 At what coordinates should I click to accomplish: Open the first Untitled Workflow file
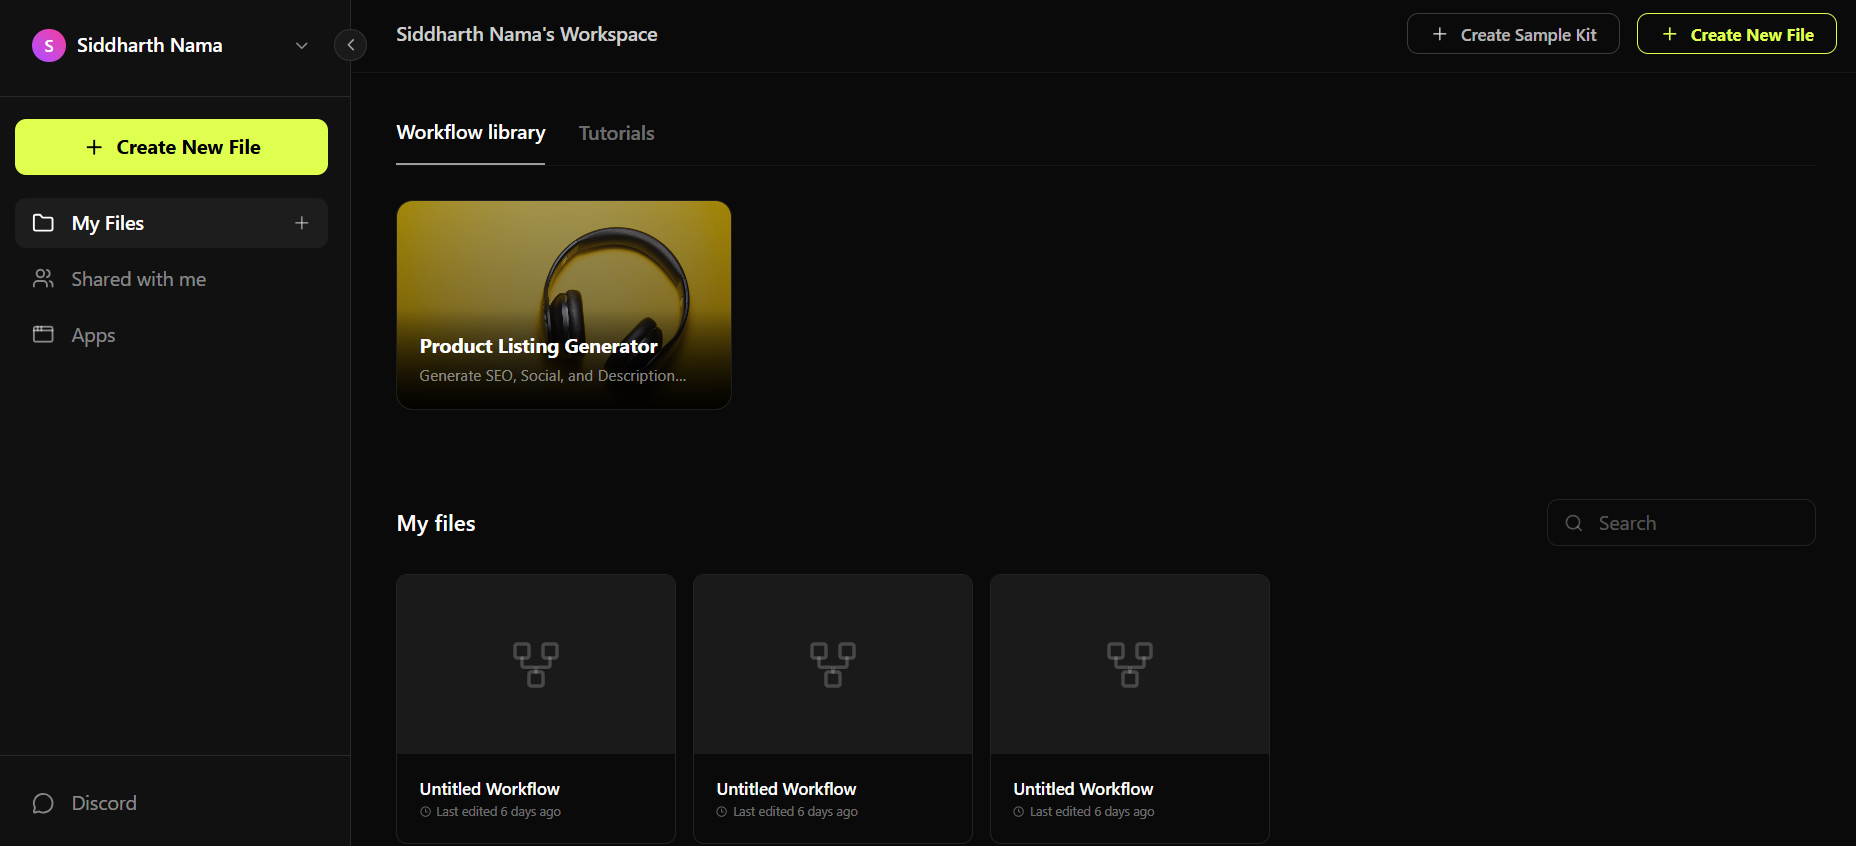(536, 708)
